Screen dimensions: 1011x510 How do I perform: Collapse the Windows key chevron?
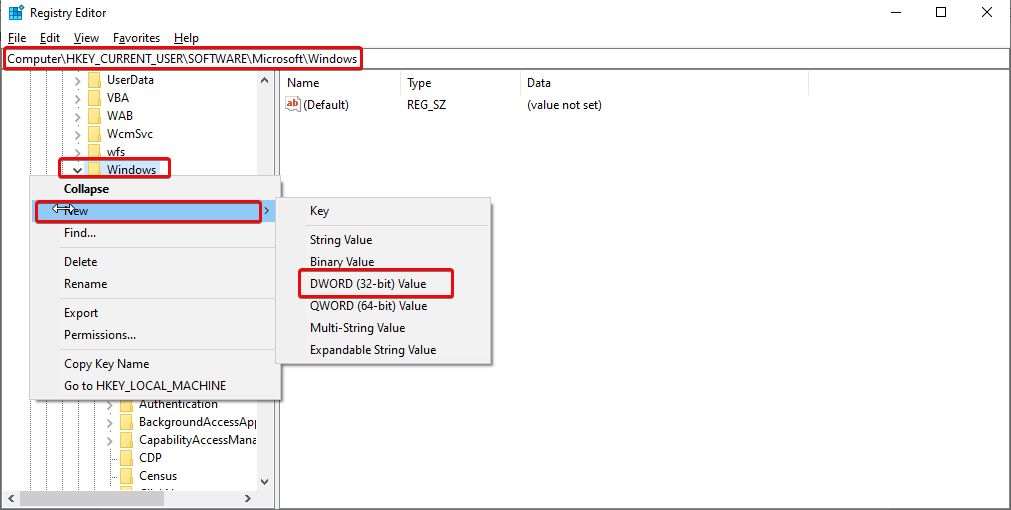[77, 170]
